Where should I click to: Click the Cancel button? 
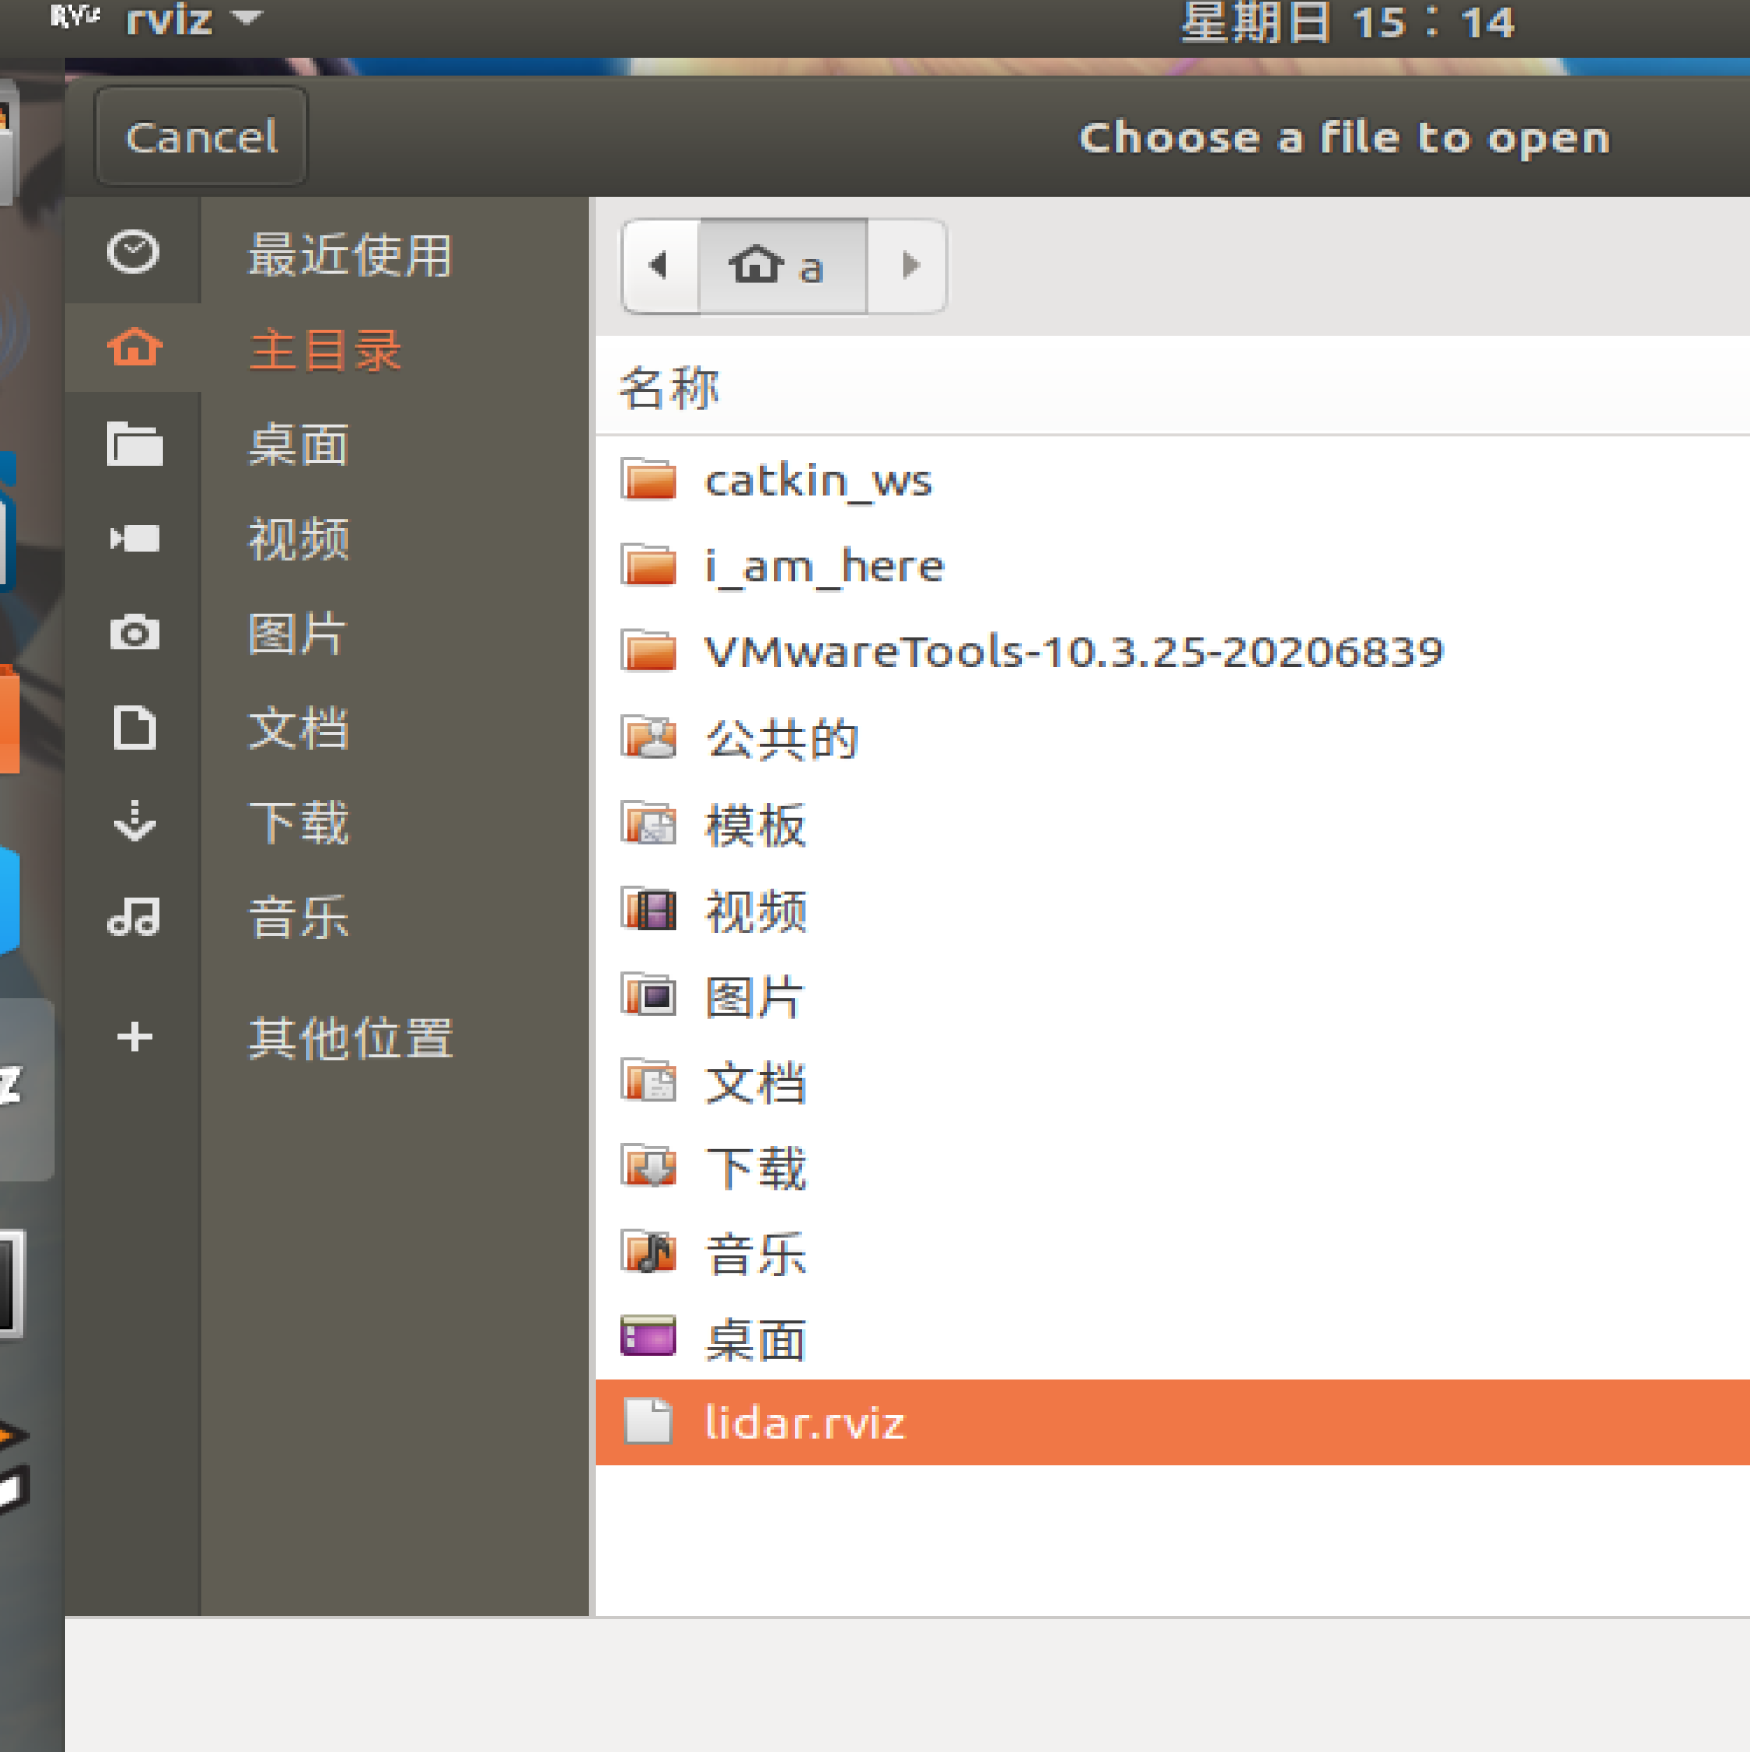[201, 137]
